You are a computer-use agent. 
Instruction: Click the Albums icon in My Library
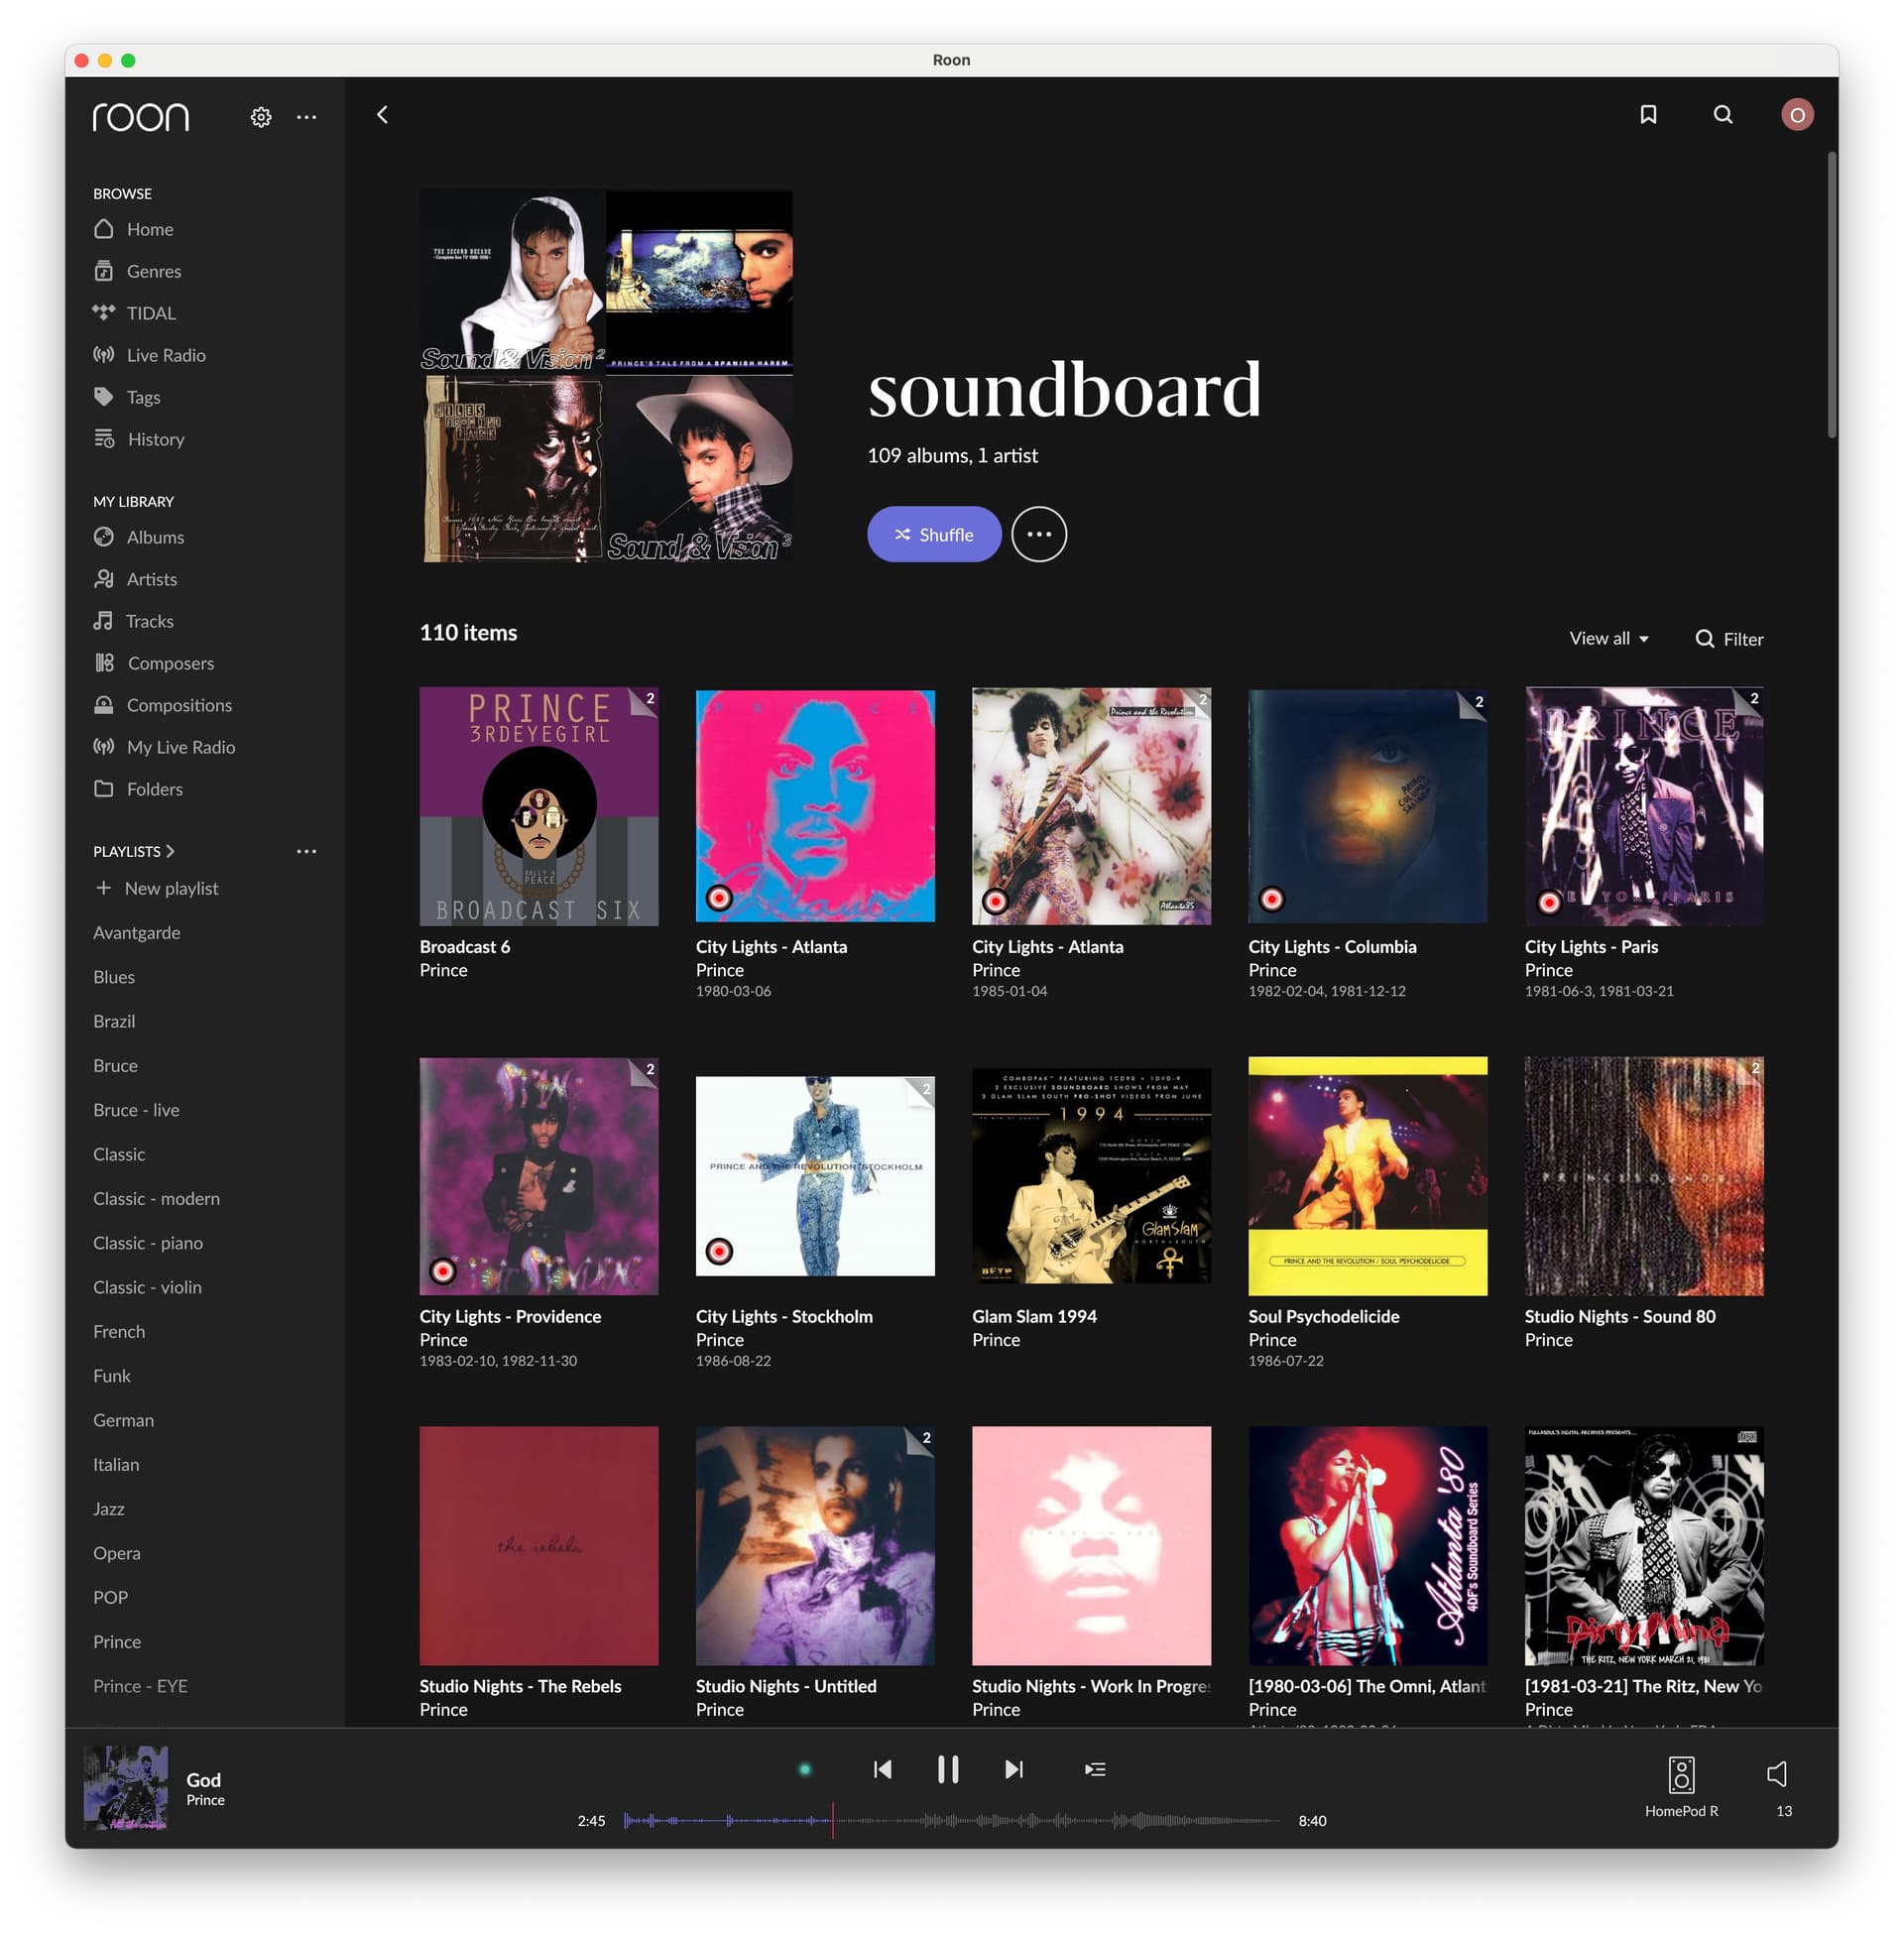[104, 537]
